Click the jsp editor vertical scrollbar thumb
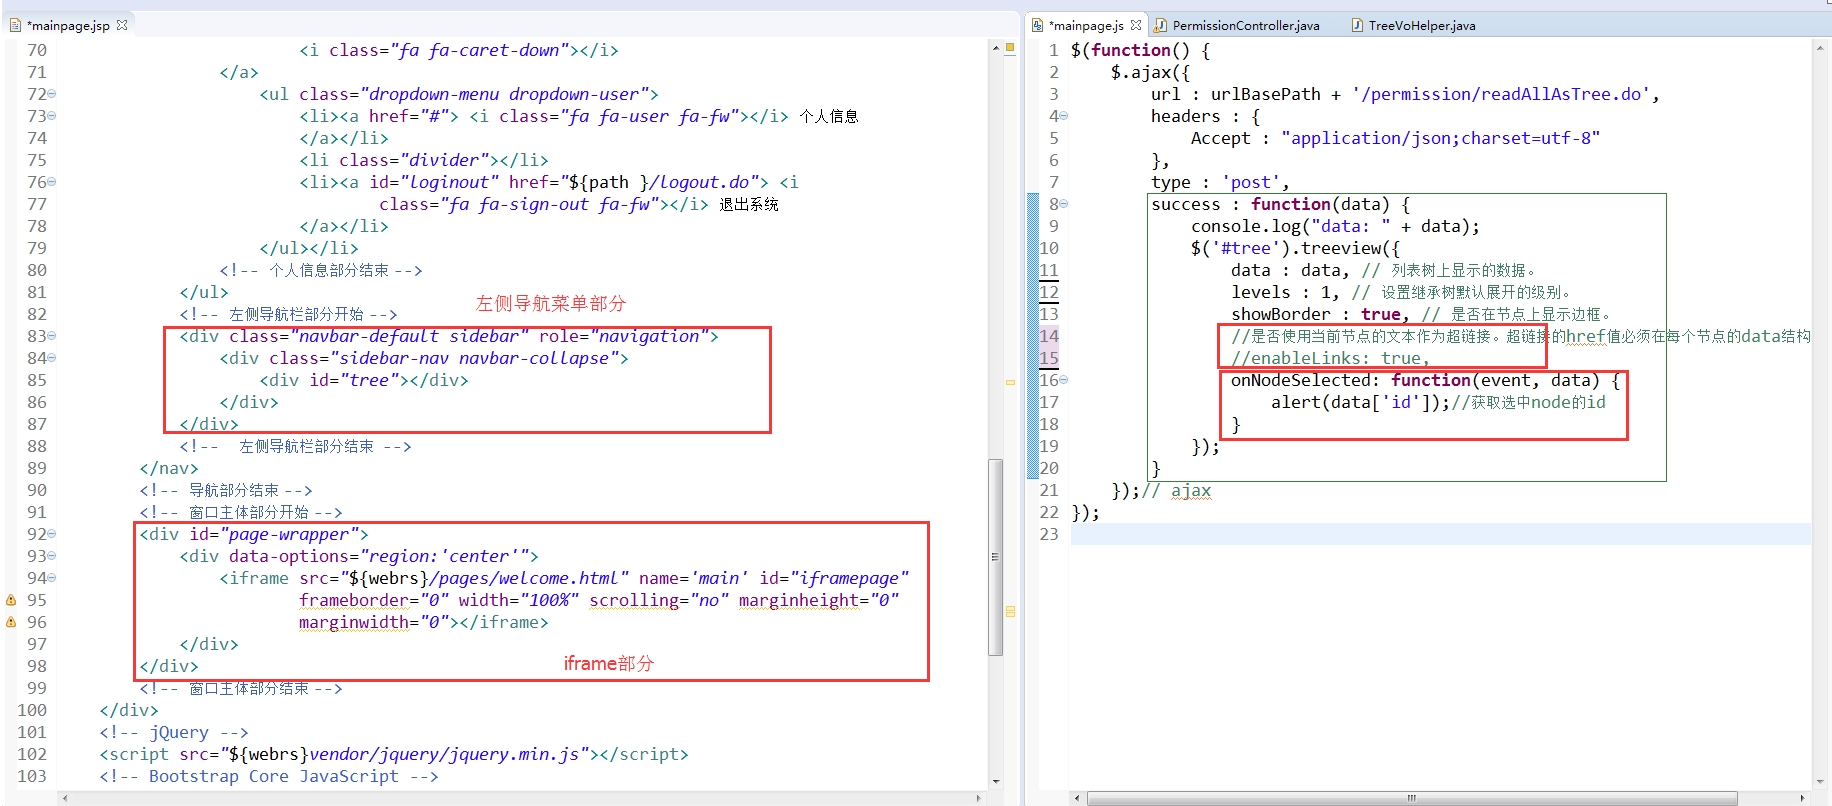 pyautogui.click(x=996, y=556)
